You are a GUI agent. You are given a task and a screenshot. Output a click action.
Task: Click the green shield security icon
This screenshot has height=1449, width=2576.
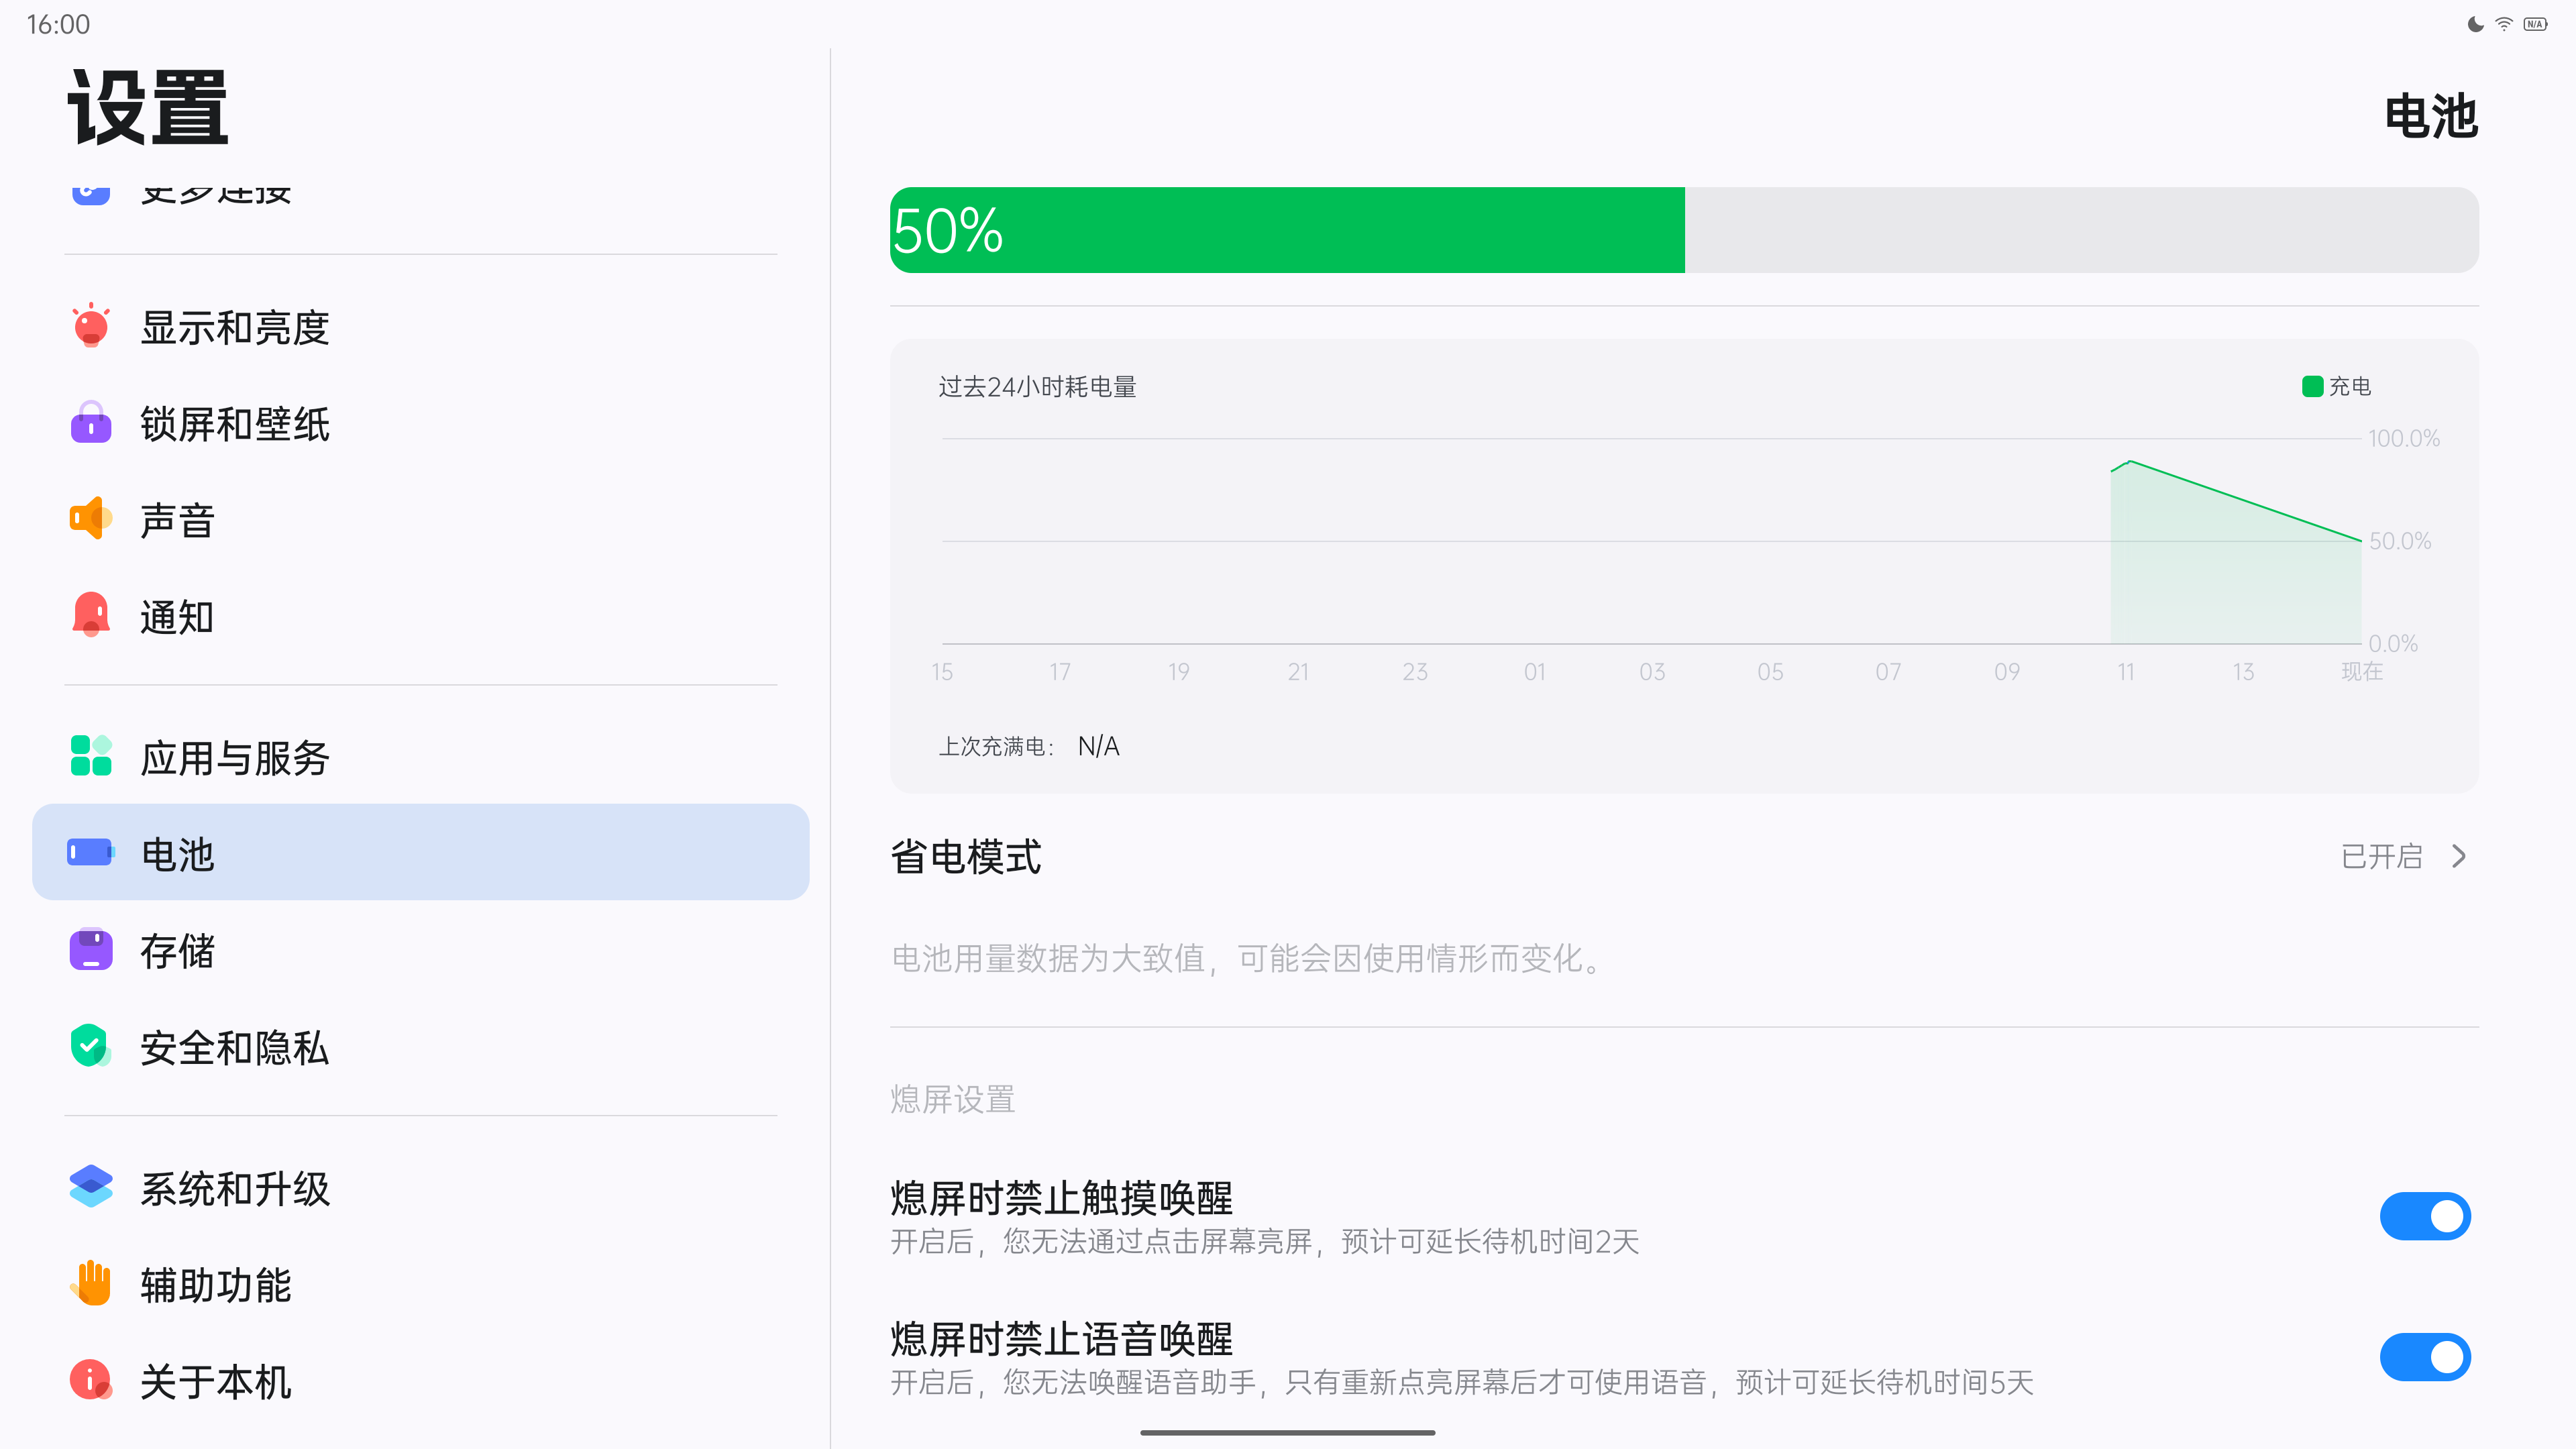point(91,1046)
